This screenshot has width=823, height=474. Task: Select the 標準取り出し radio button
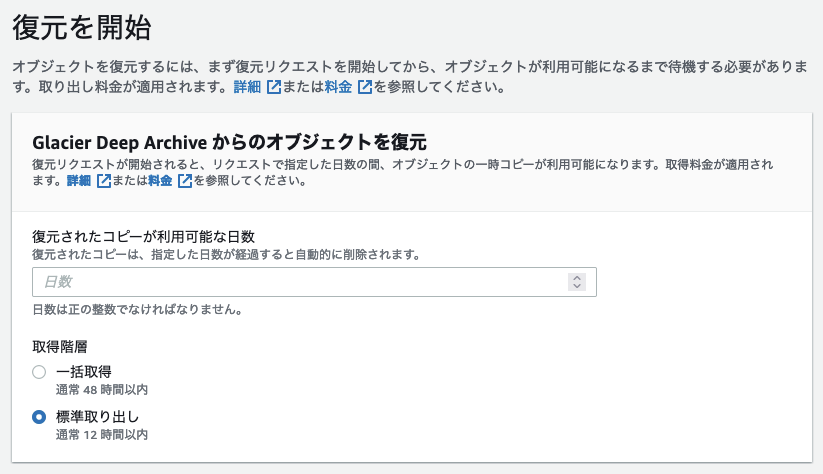(39, 417)
